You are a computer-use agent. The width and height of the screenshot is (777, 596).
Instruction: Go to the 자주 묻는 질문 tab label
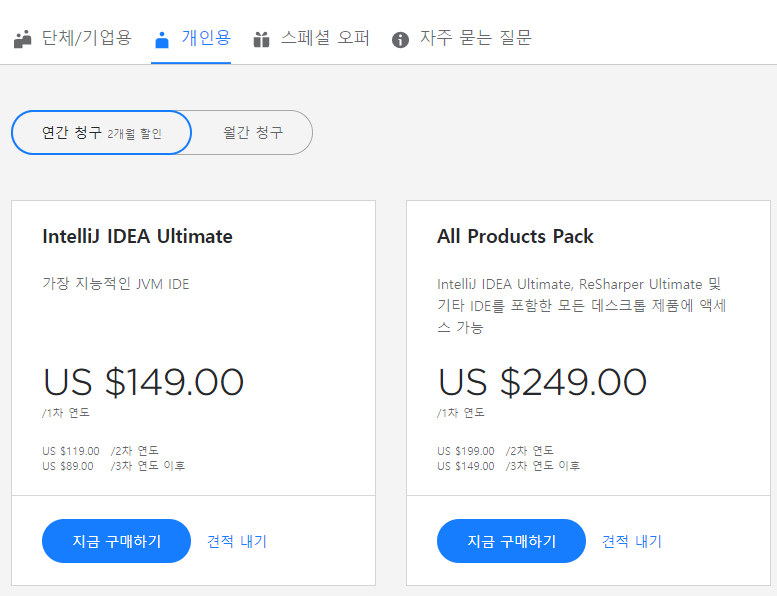(x=475, y=38)
